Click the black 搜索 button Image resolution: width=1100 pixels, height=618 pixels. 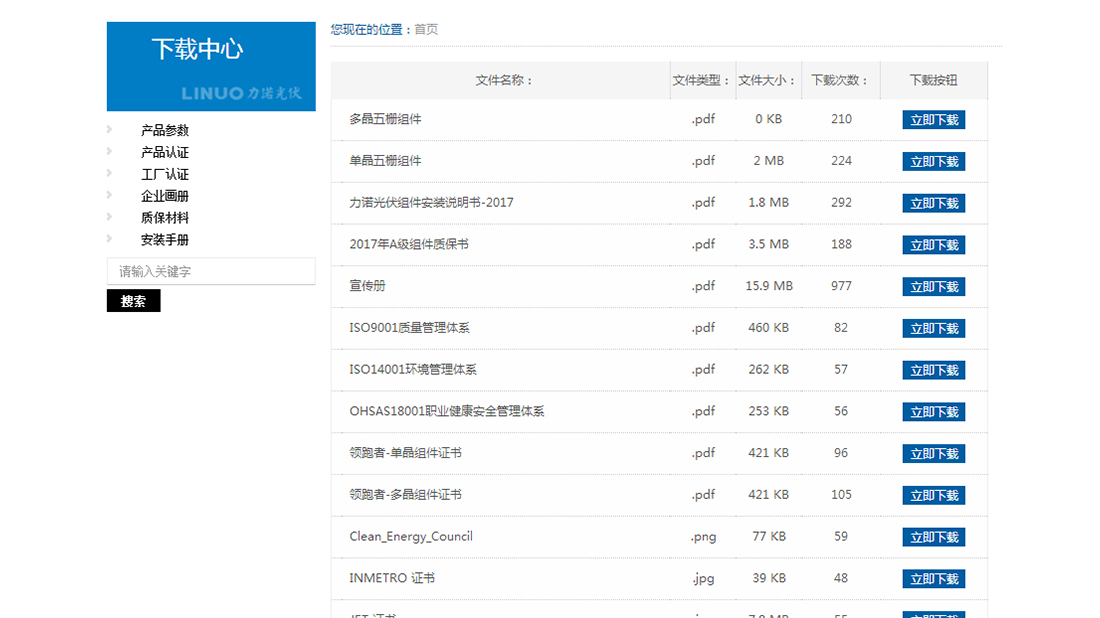(x=133, y=301)
